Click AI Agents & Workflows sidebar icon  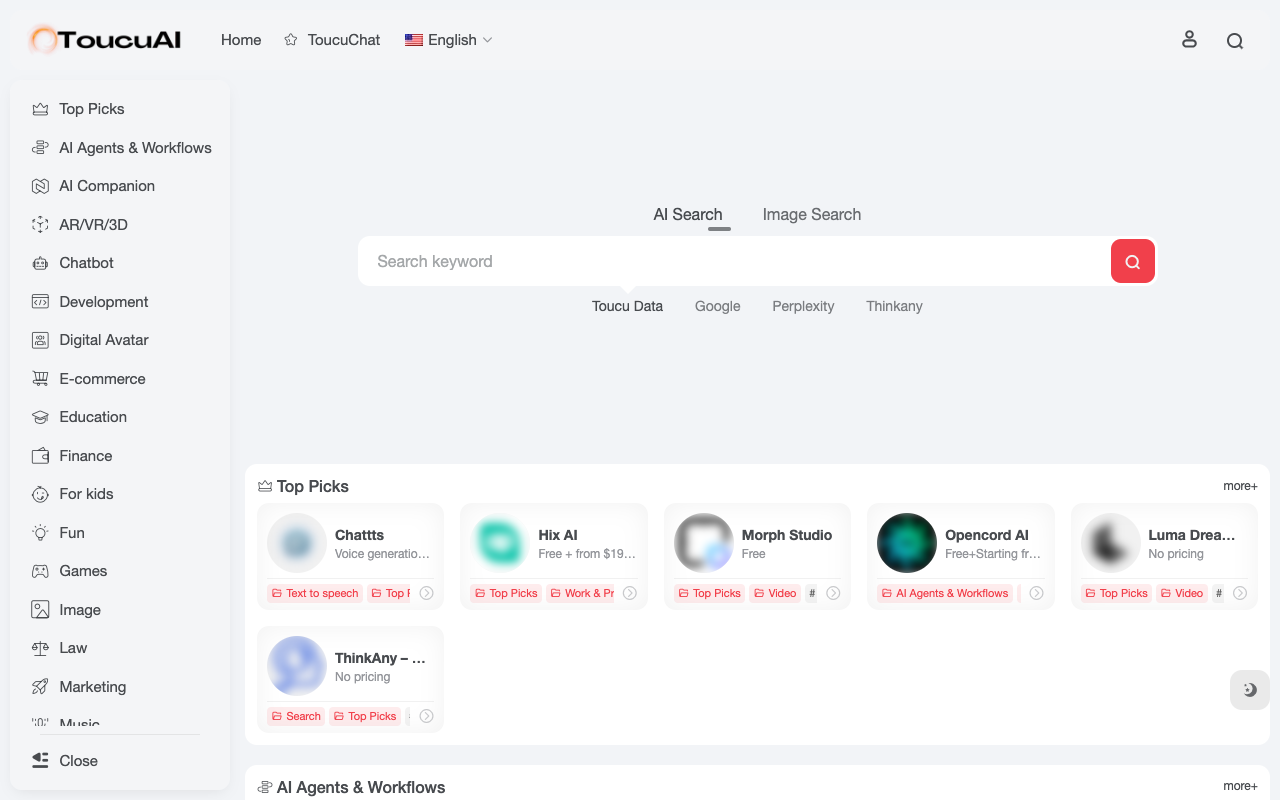coord(40,148)
